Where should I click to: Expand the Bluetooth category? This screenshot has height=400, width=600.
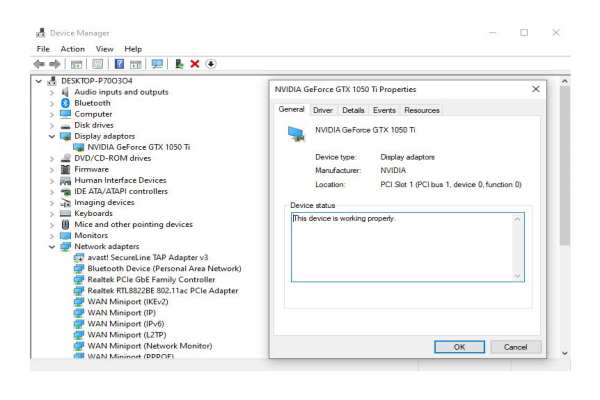point(52,103)
